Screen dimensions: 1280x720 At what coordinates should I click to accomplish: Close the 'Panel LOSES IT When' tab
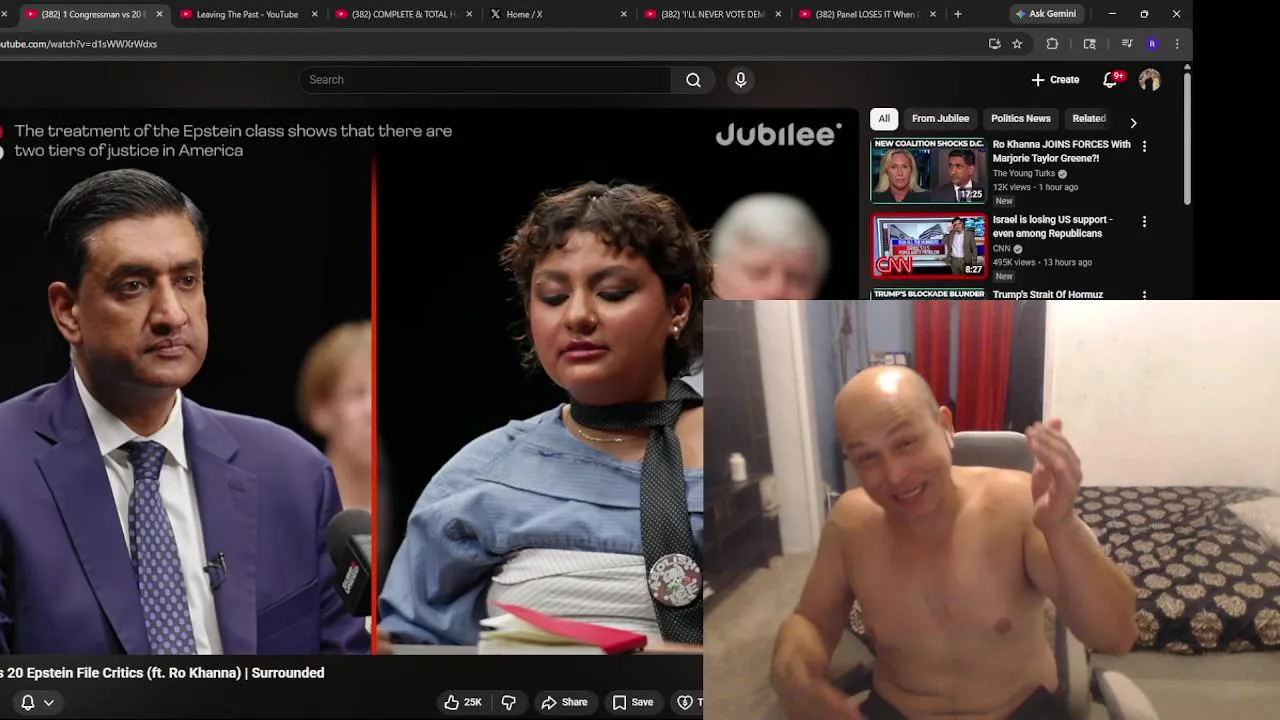click(933, 14)
